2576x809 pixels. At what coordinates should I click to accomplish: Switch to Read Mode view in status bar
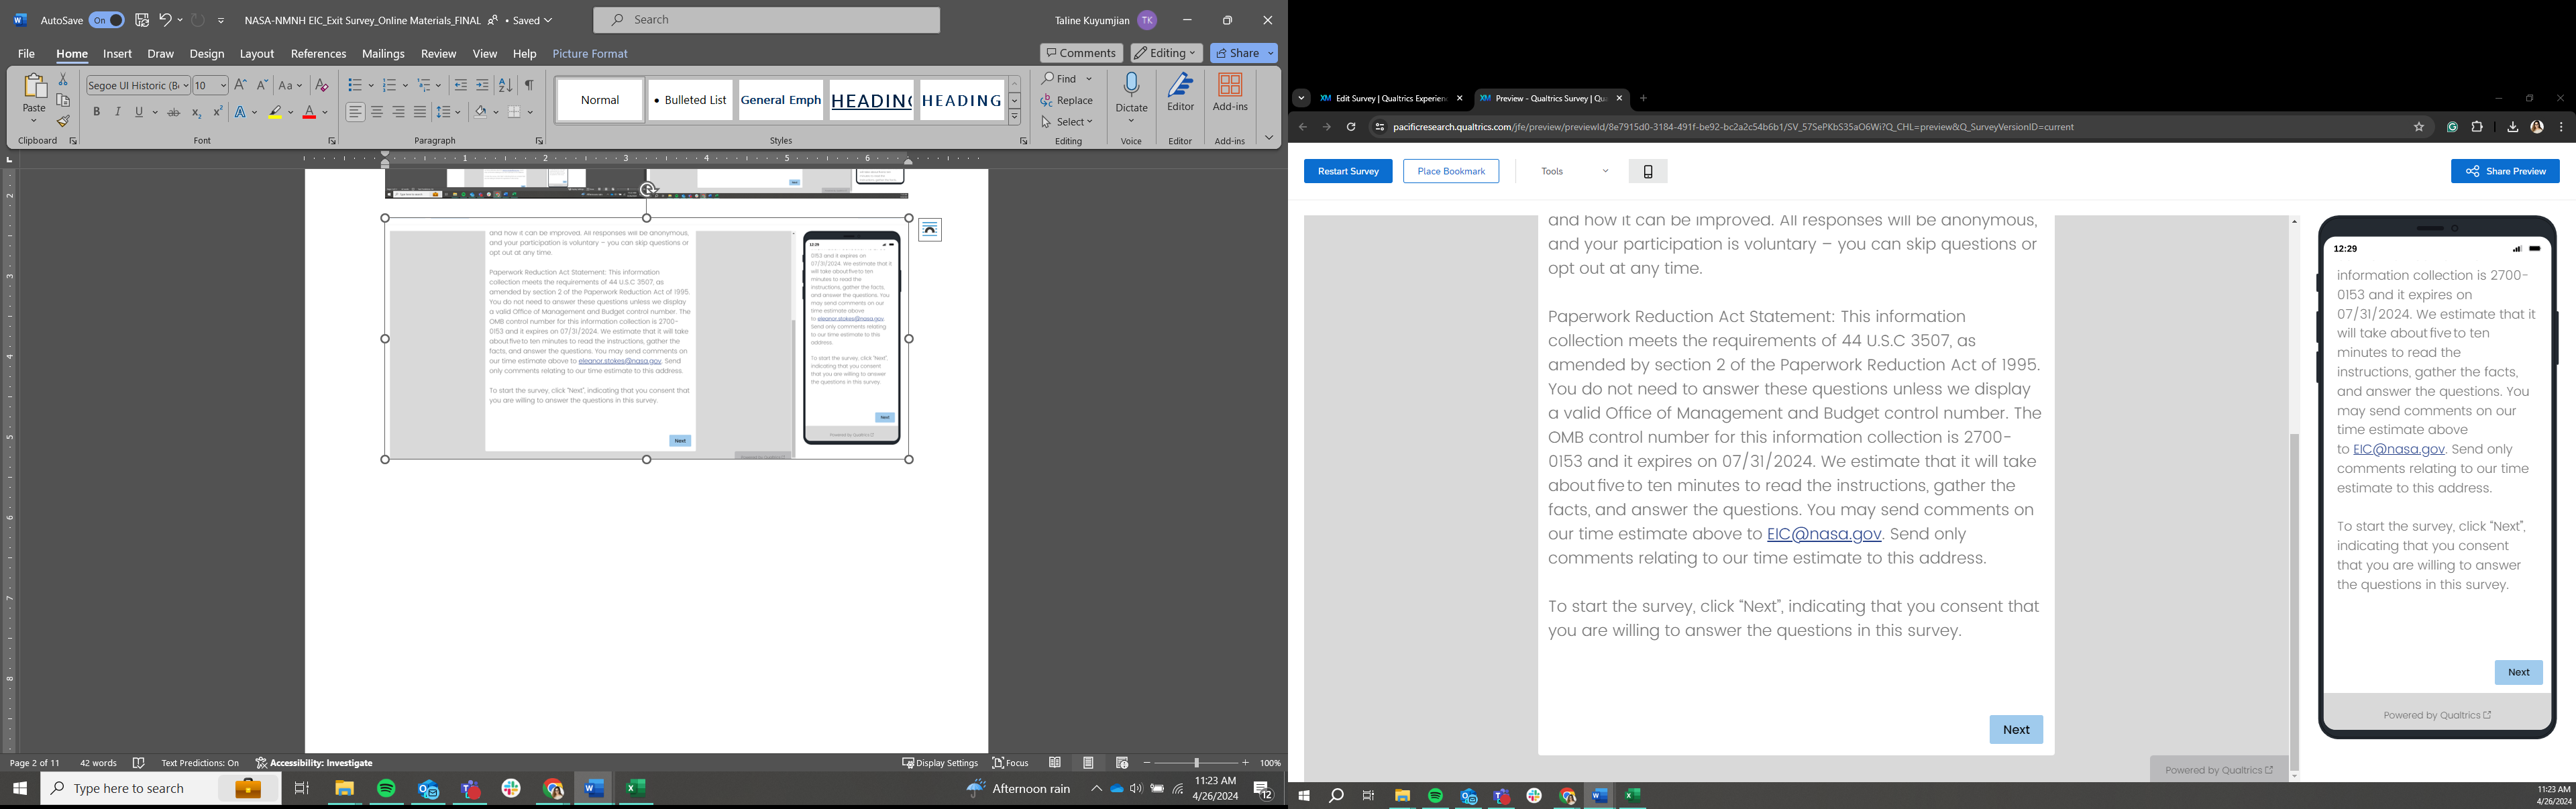[x=1055, y=763]
